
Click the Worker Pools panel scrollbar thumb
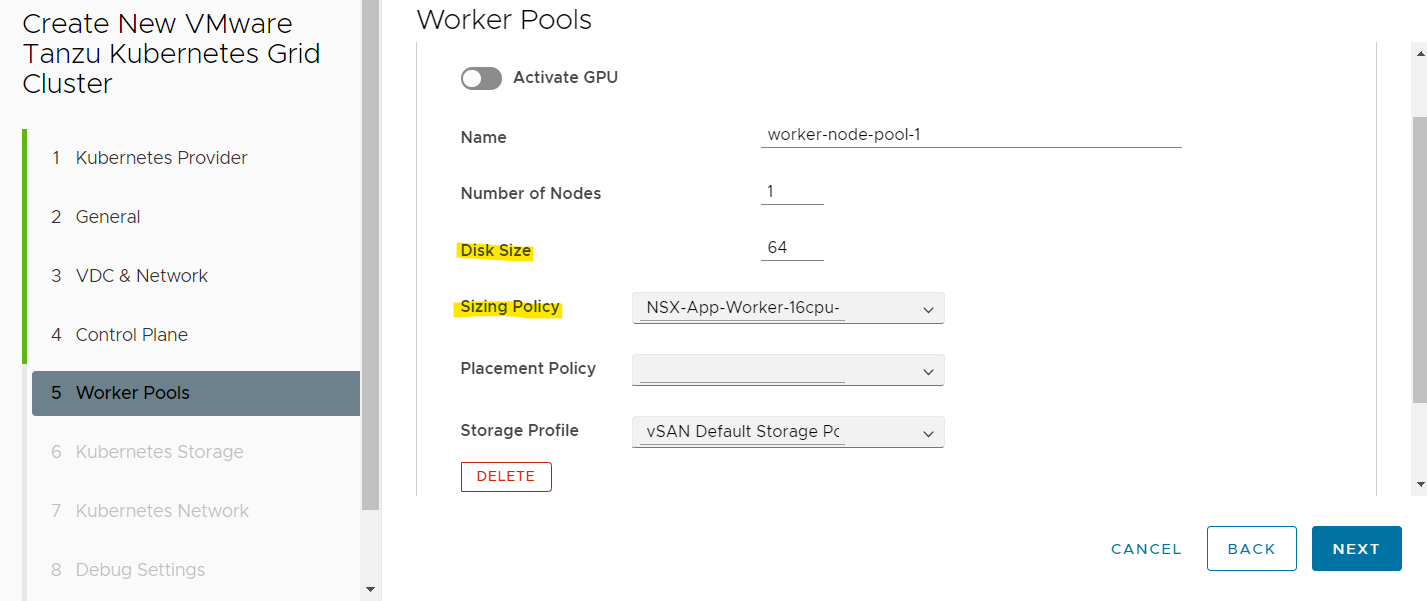(1420, 259)
